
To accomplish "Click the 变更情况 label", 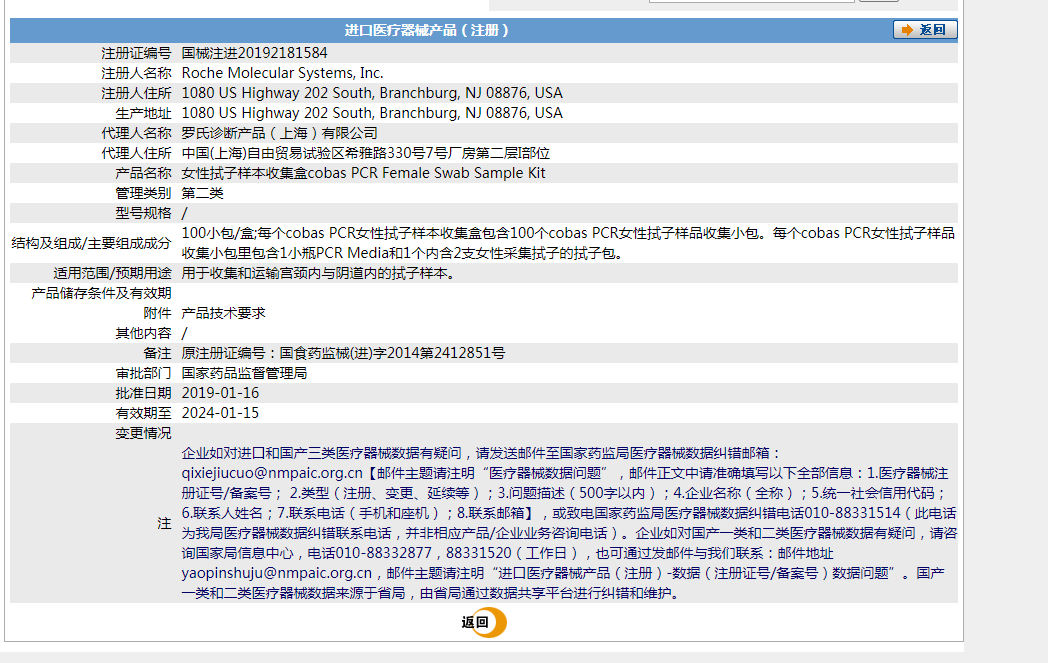I will coord(143,433).
